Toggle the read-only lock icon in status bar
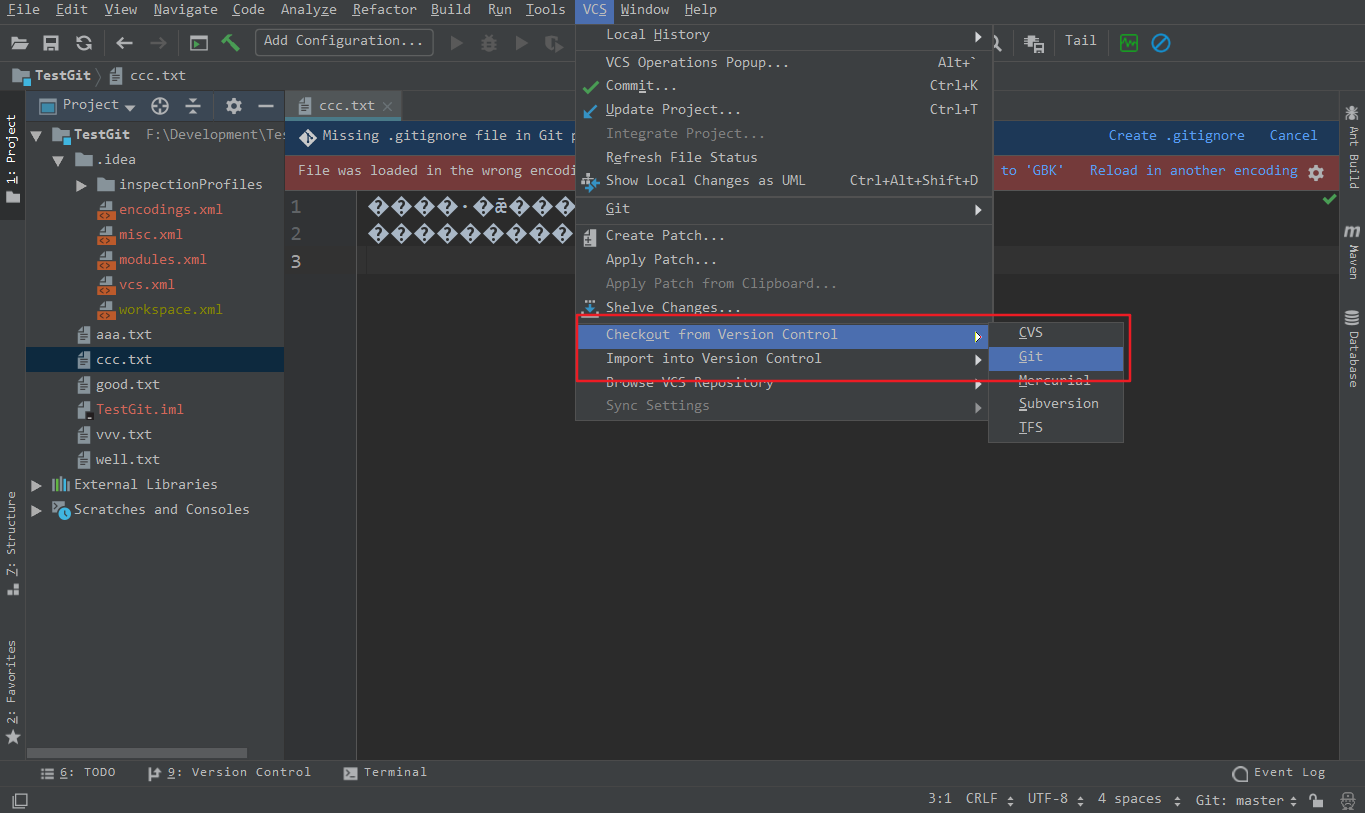This screenshot has width=1365, height=813. pyautogui.click(x=1317, y=800)
